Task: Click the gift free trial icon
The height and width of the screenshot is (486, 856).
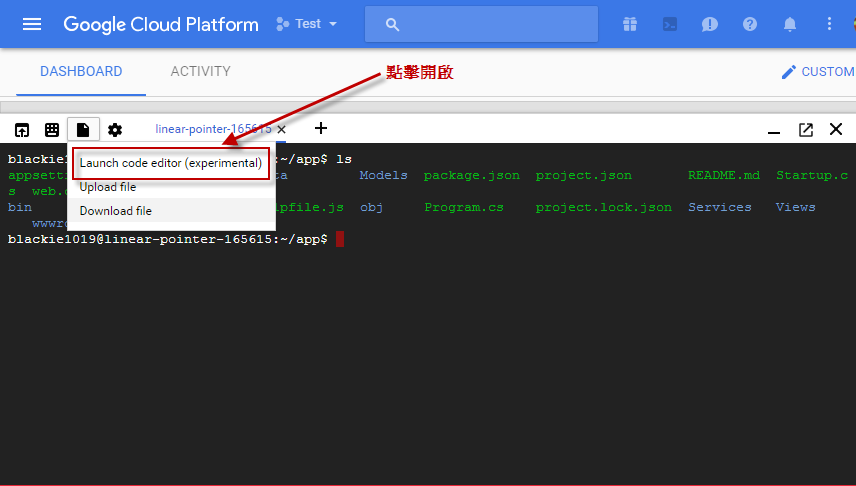Action: (629, 24)
